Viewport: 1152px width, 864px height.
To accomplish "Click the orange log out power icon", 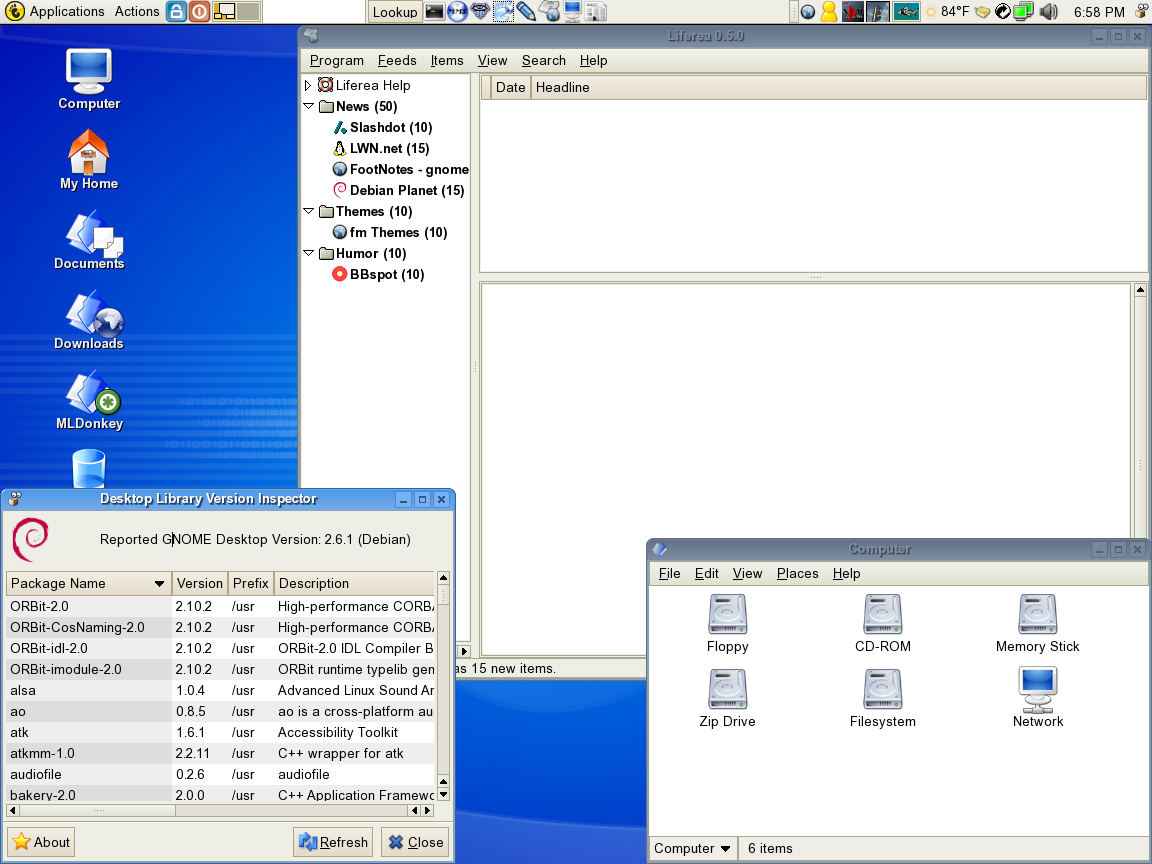I will [x=199, y=11].
